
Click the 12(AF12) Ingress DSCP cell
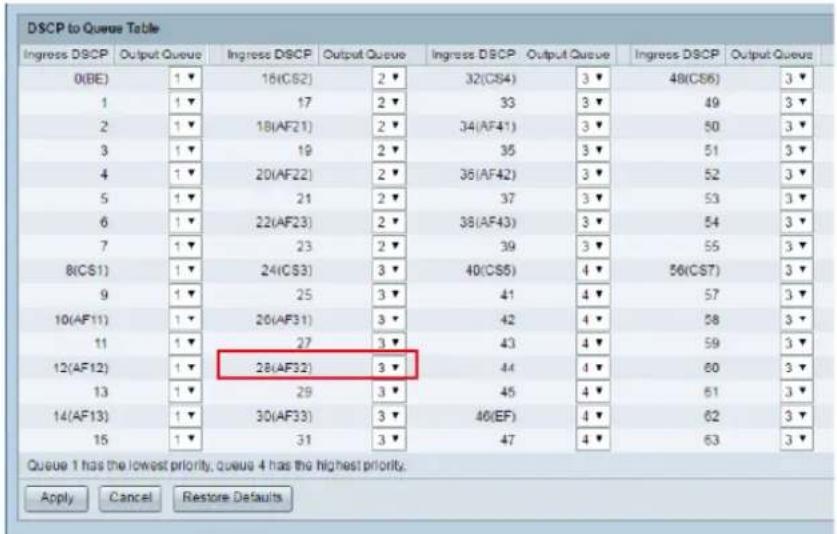point(81,368)
